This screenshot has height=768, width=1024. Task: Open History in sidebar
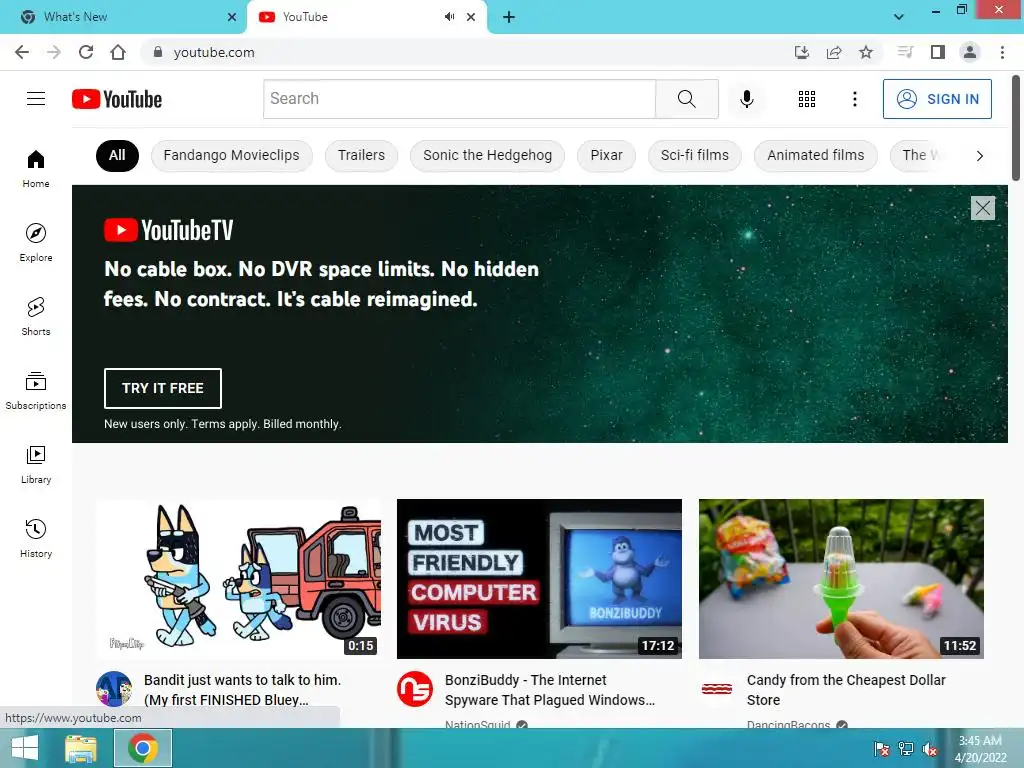[x=36, y=538]
